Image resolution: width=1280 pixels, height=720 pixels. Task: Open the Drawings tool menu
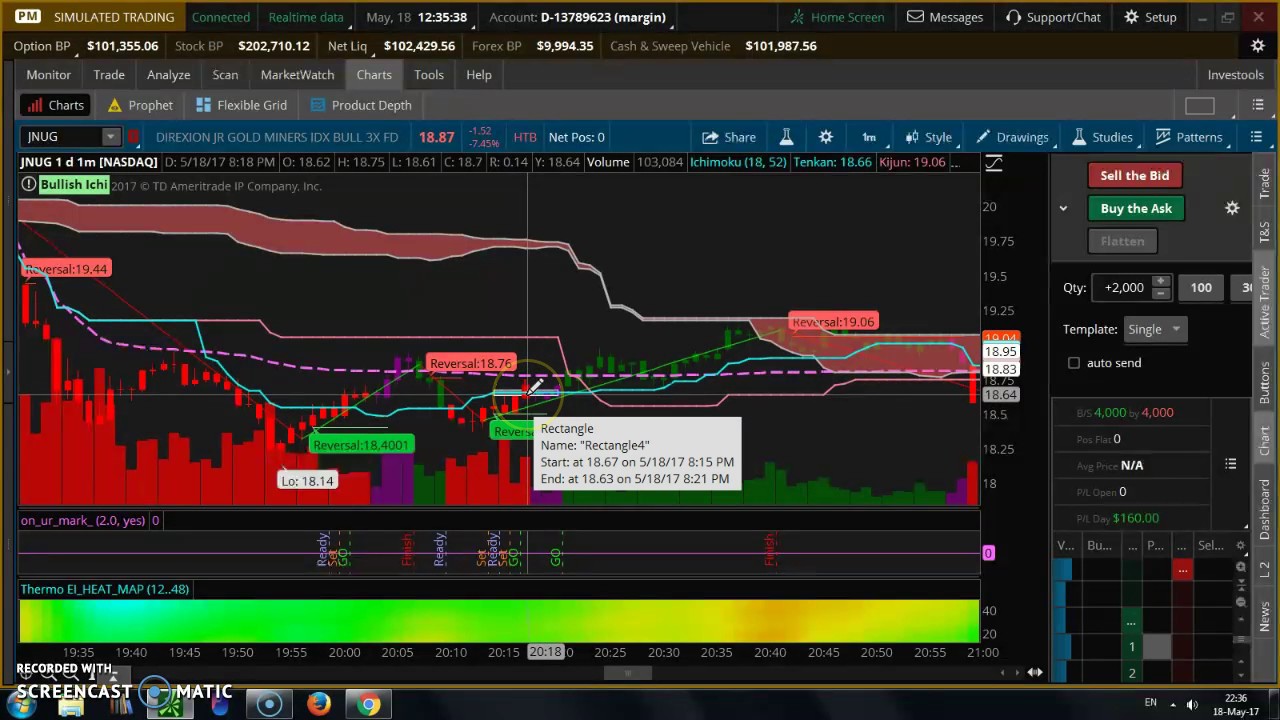1012,137
